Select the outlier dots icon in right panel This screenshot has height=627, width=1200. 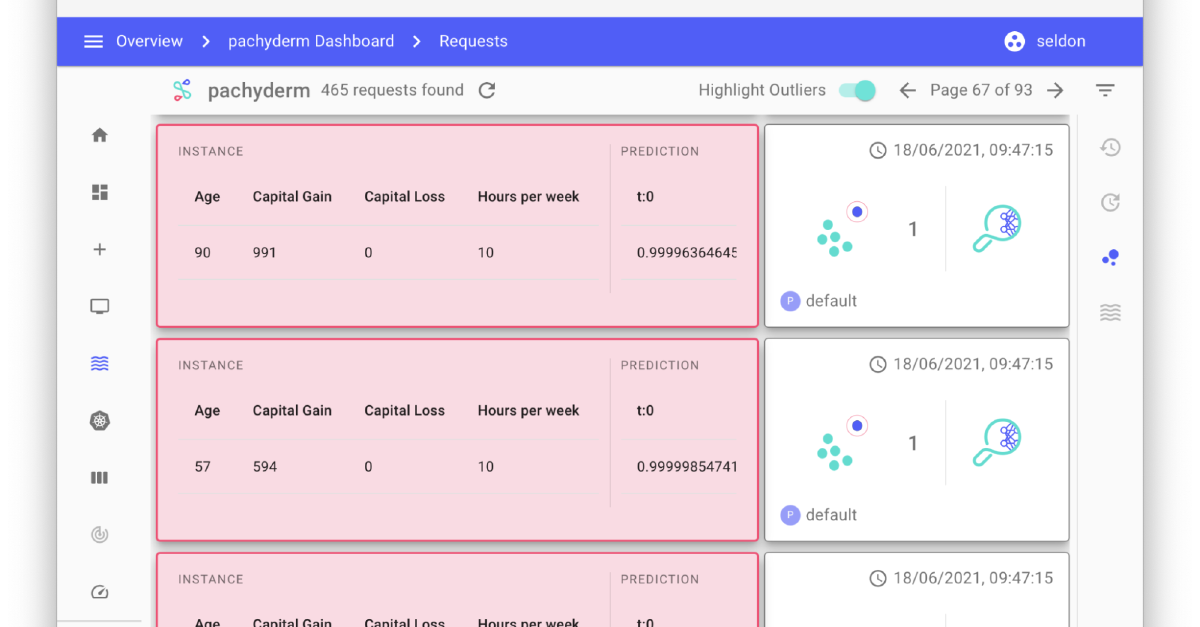(x=1110, y=258)
